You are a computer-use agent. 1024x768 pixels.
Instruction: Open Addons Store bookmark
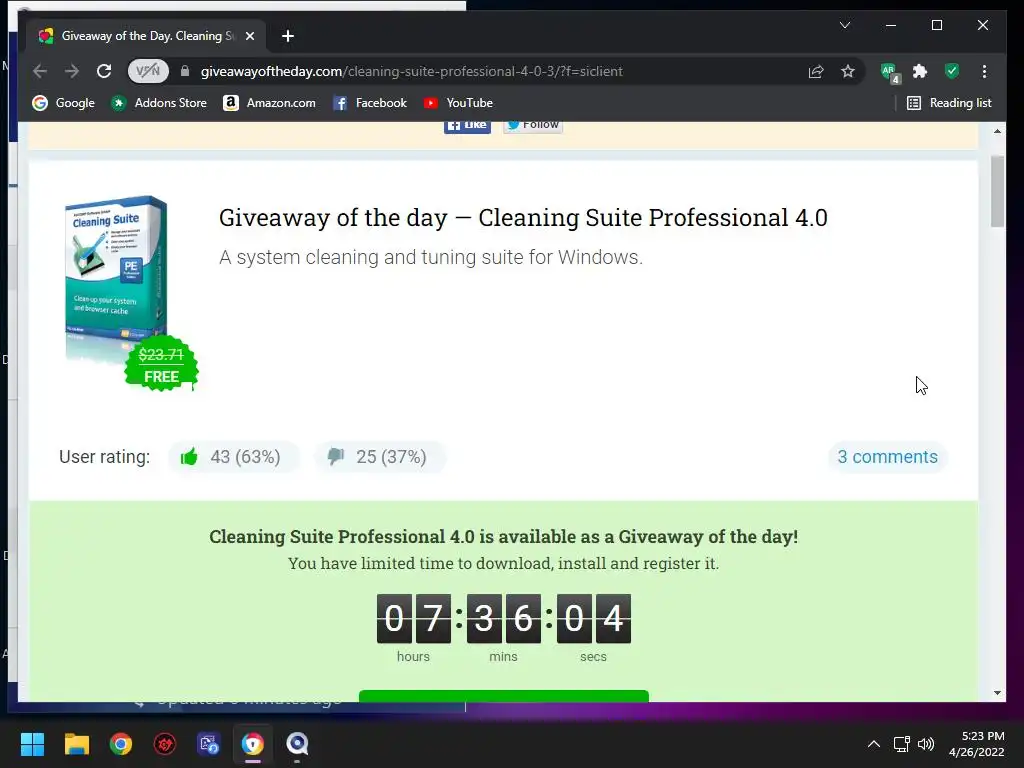click(x=159, y=103)
